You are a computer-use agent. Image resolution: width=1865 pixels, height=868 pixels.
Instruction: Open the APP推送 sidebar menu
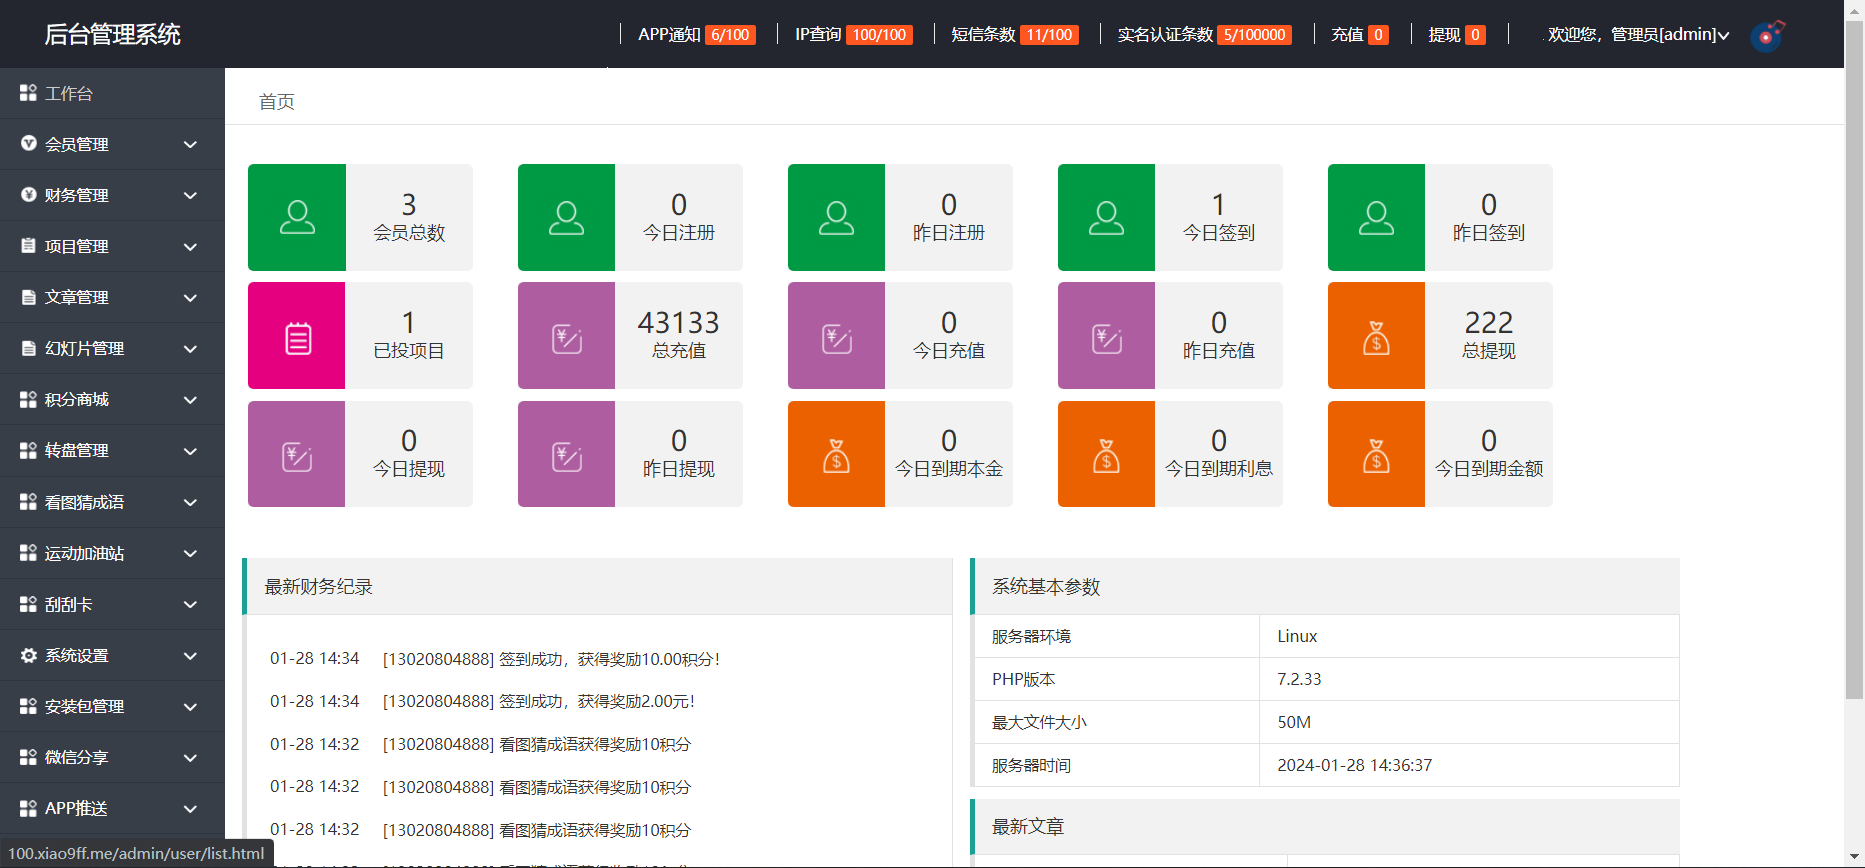[112, 808]
